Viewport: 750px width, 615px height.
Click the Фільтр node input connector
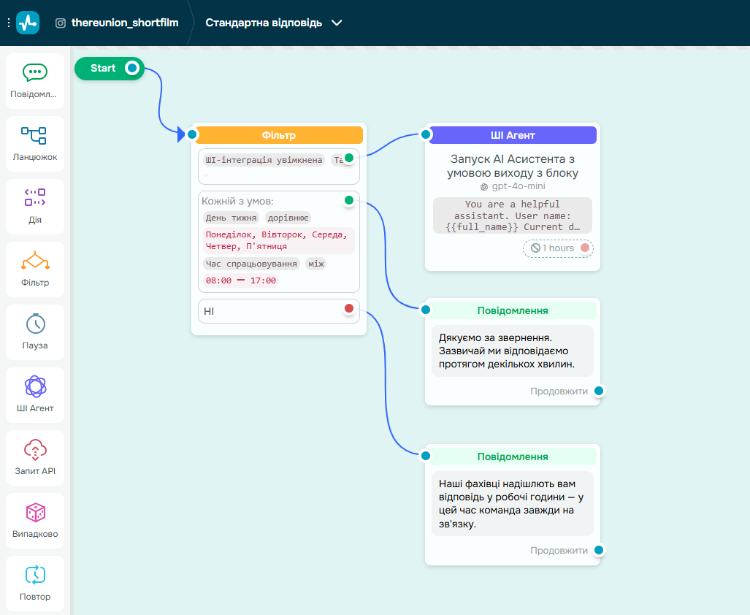click(x=192, y=134)
